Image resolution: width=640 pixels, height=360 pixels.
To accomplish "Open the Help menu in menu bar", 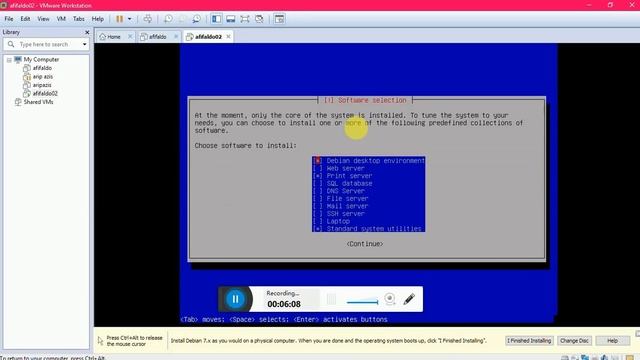I will (98, 19).
